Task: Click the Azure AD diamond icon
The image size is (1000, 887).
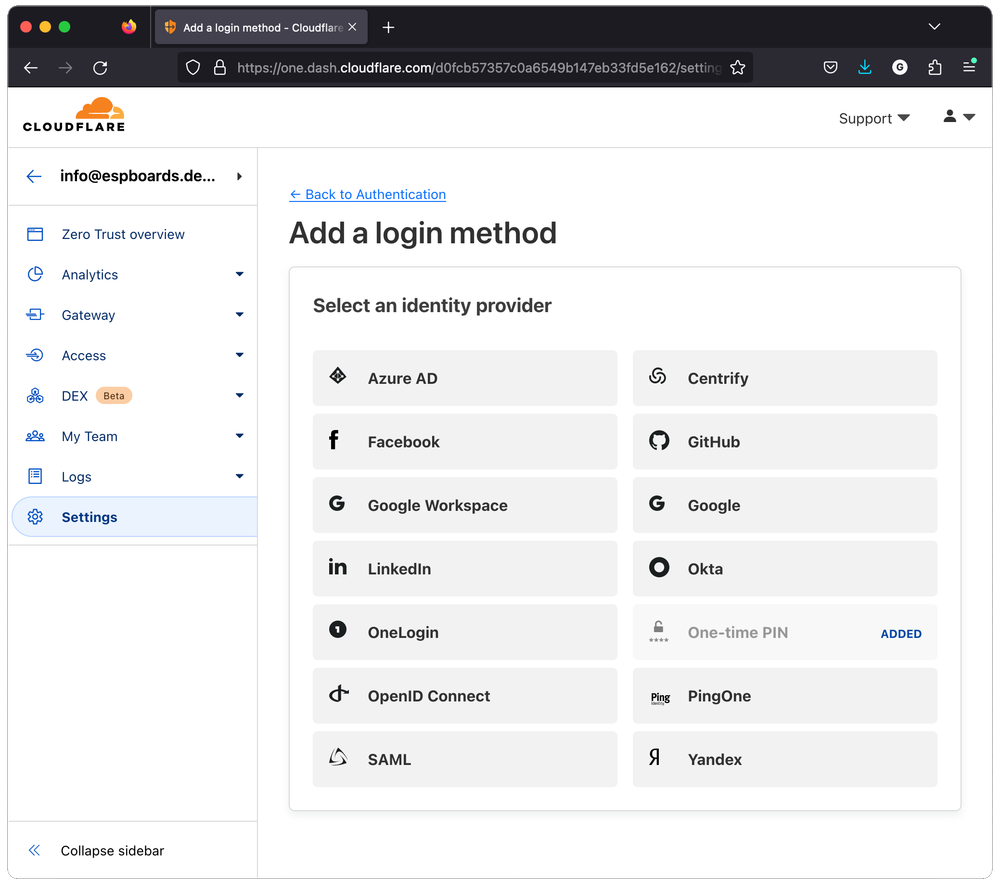Action: [x=338, y=377]
